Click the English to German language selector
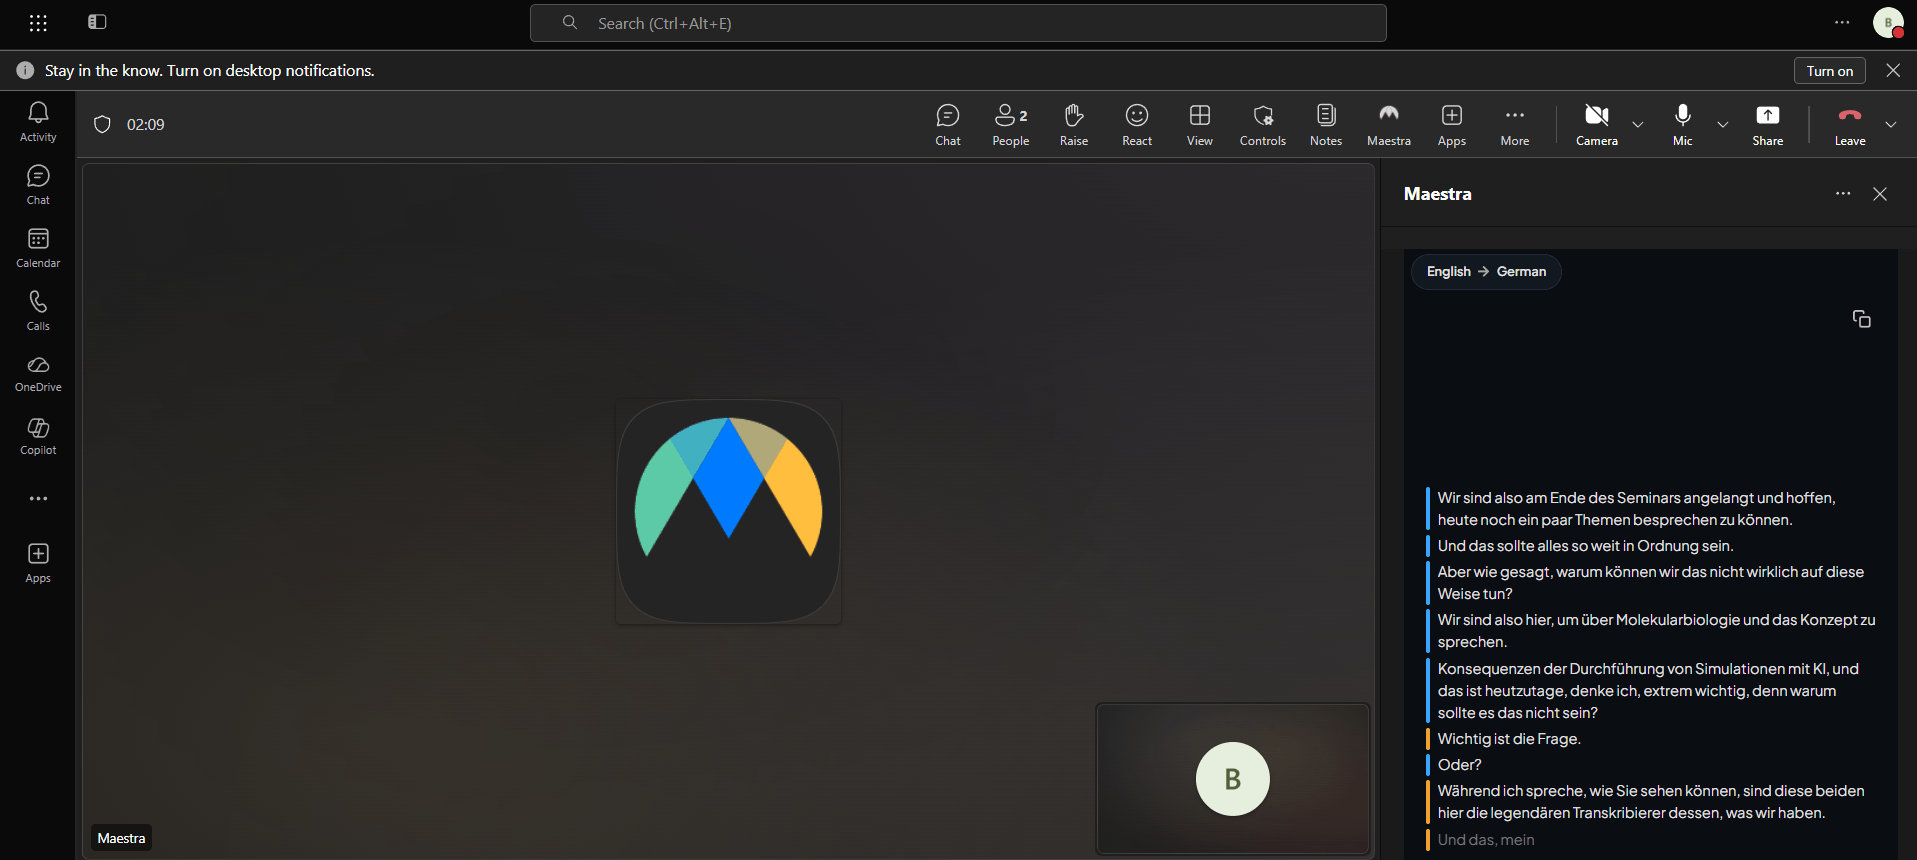1917x860 pixels. [x=1486, y=271]
